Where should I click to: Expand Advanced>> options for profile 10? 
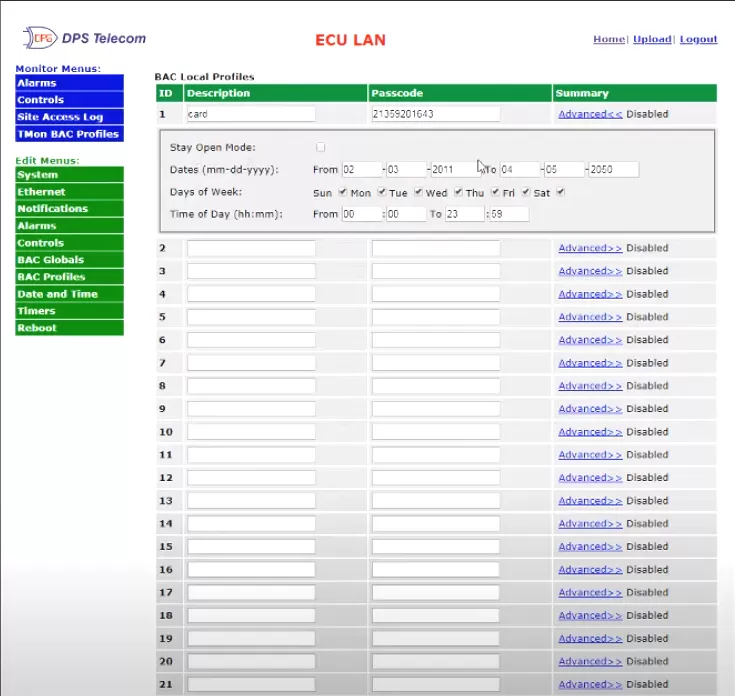[x=590, y=432]
